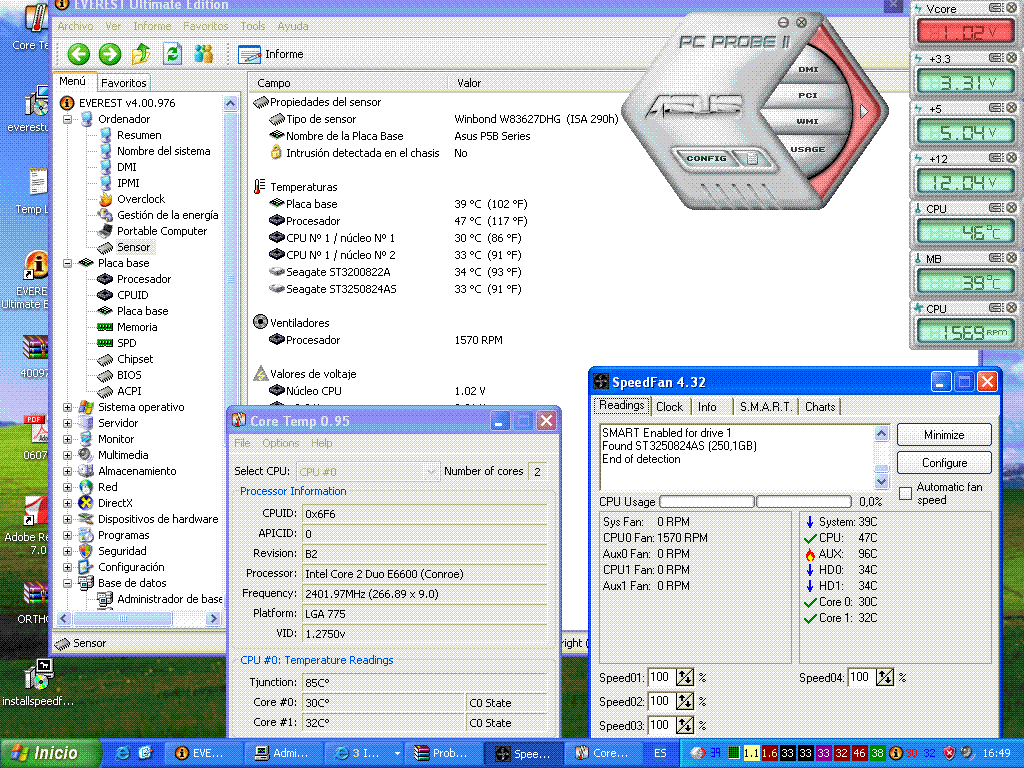Collapse the Base de datos tree node
Screen dimensions: 1024x768
pos(67,583)
